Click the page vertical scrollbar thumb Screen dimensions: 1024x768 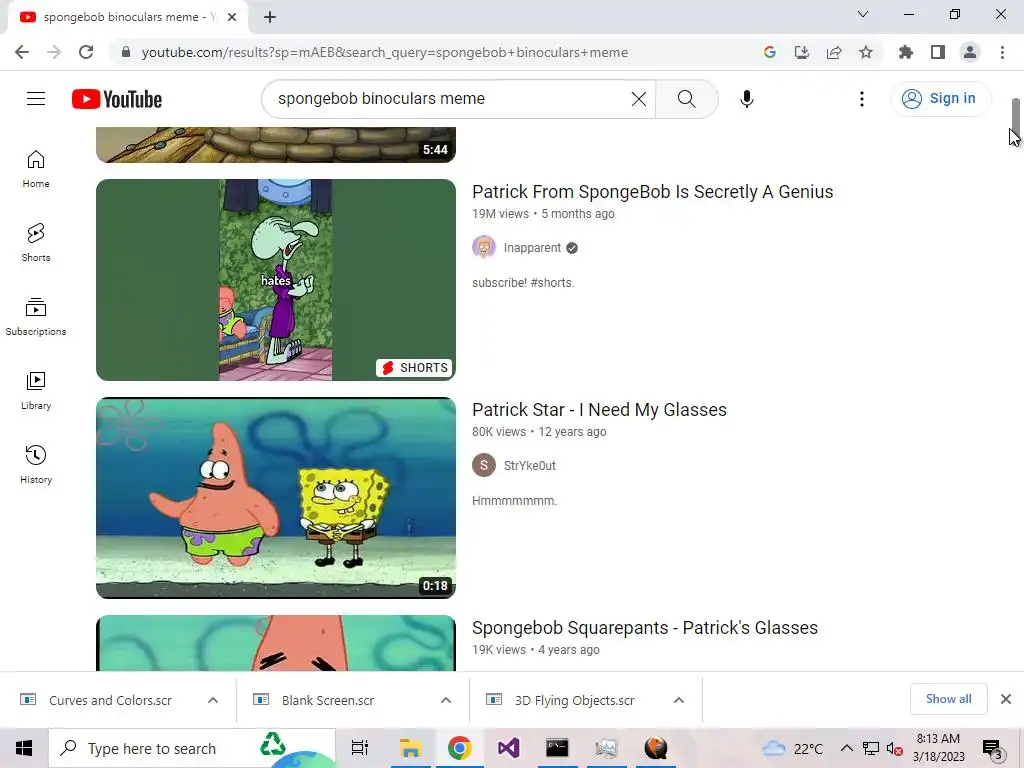pos(1016,116)
